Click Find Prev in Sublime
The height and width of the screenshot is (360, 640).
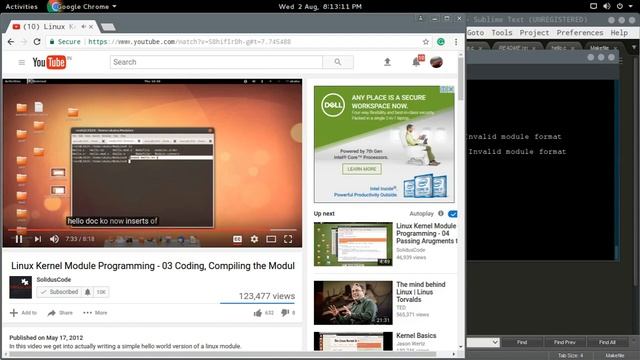(564, 342)
